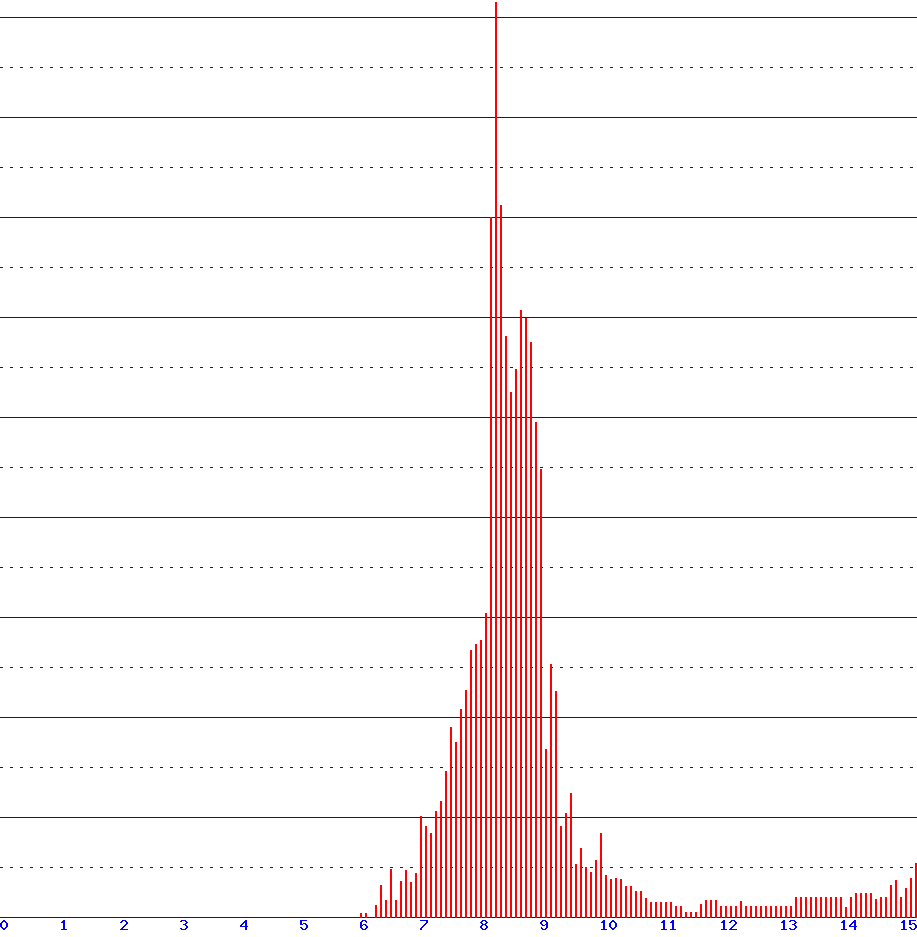917x937 pixels.
Task: Click x-axis label 8
Action: [484, 926]
